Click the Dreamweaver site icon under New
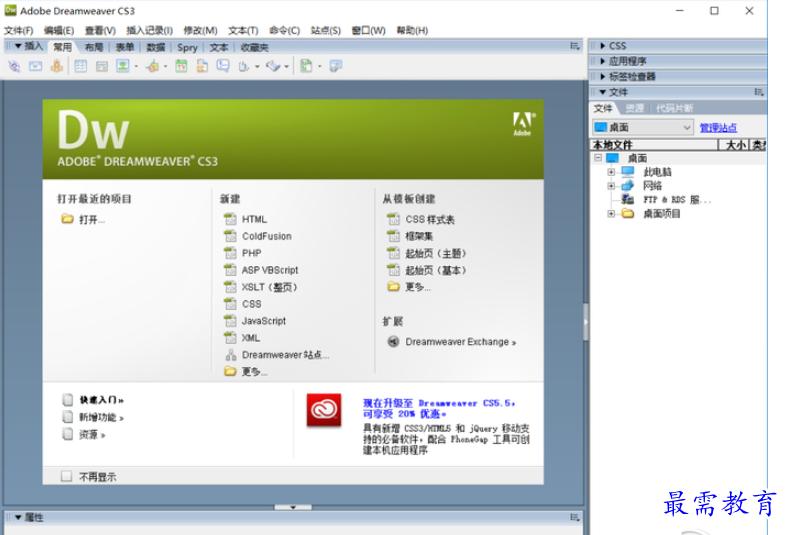 (231, 355)
